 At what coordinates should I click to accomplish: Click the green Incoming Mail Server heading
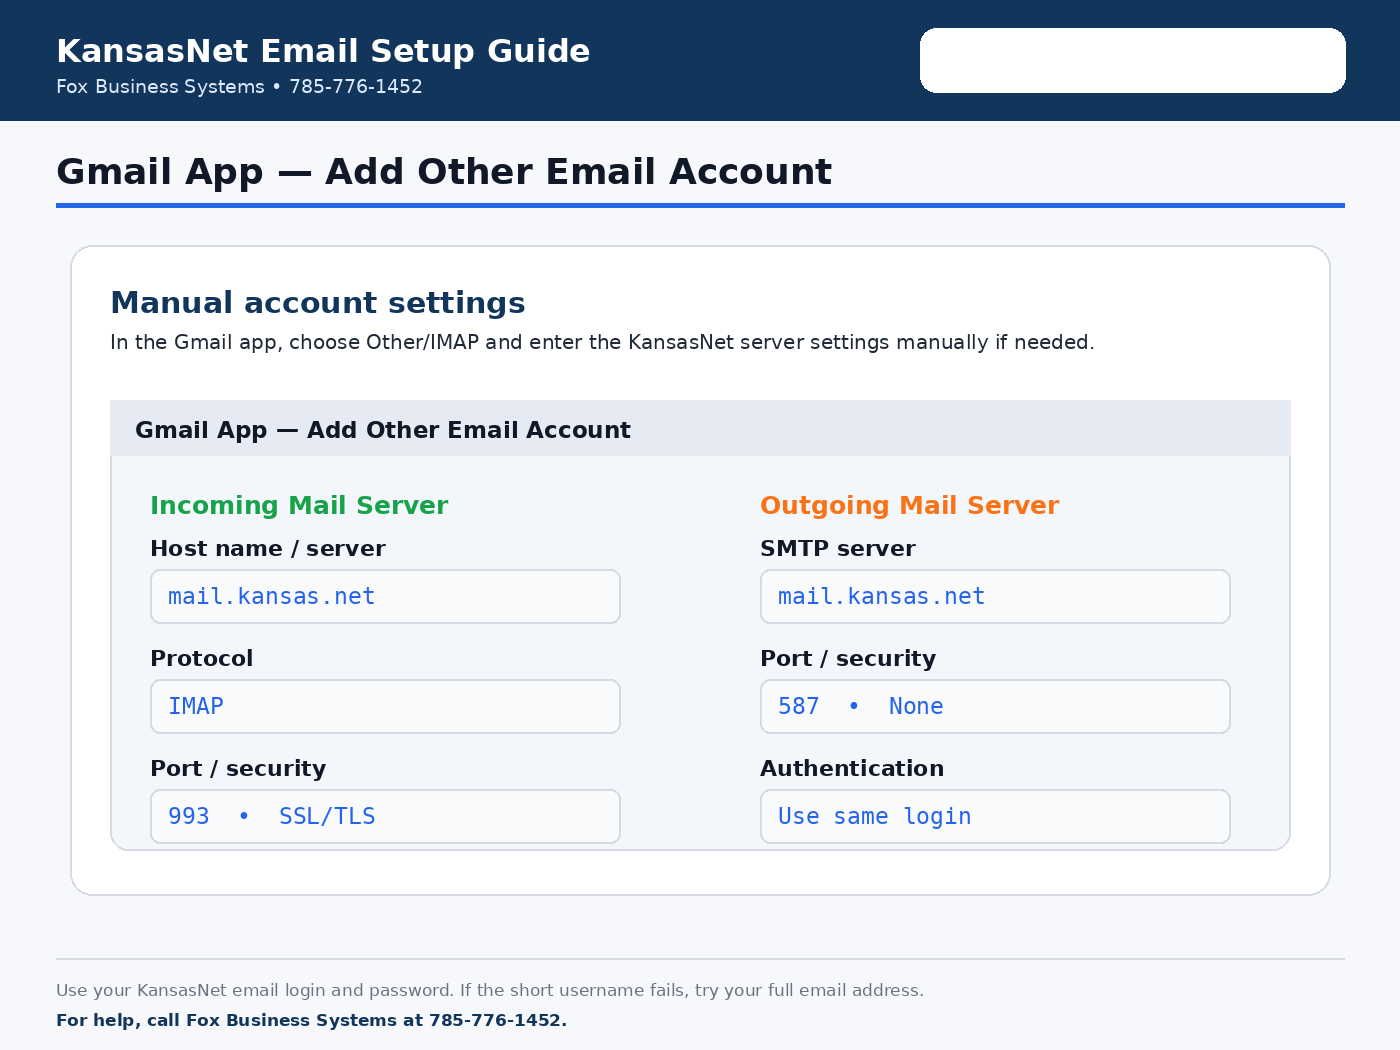299,506
